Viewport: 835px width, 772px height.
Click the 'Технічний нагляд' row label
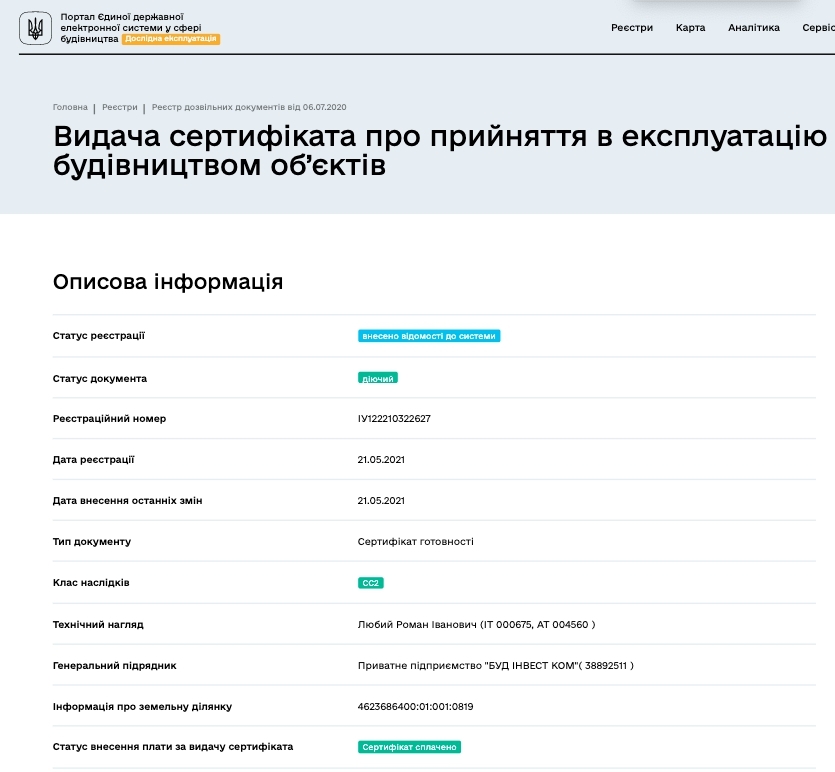coord(98,625)
